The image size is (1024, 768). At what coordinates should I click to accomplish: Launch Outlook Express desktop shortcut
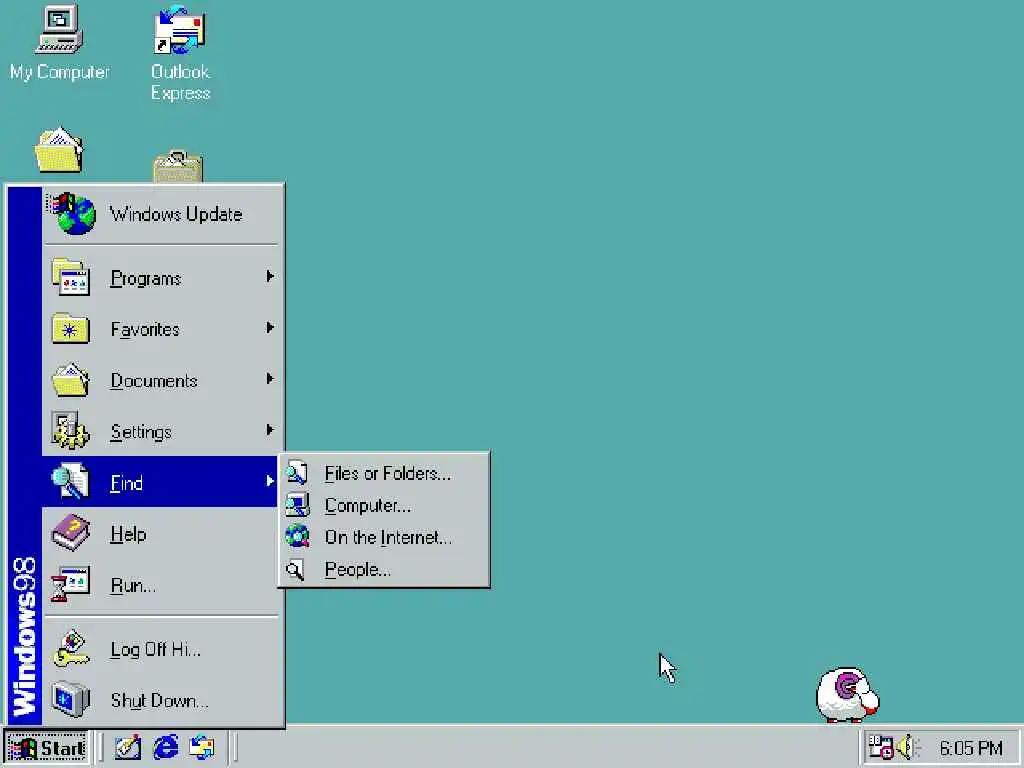(180, 29)
